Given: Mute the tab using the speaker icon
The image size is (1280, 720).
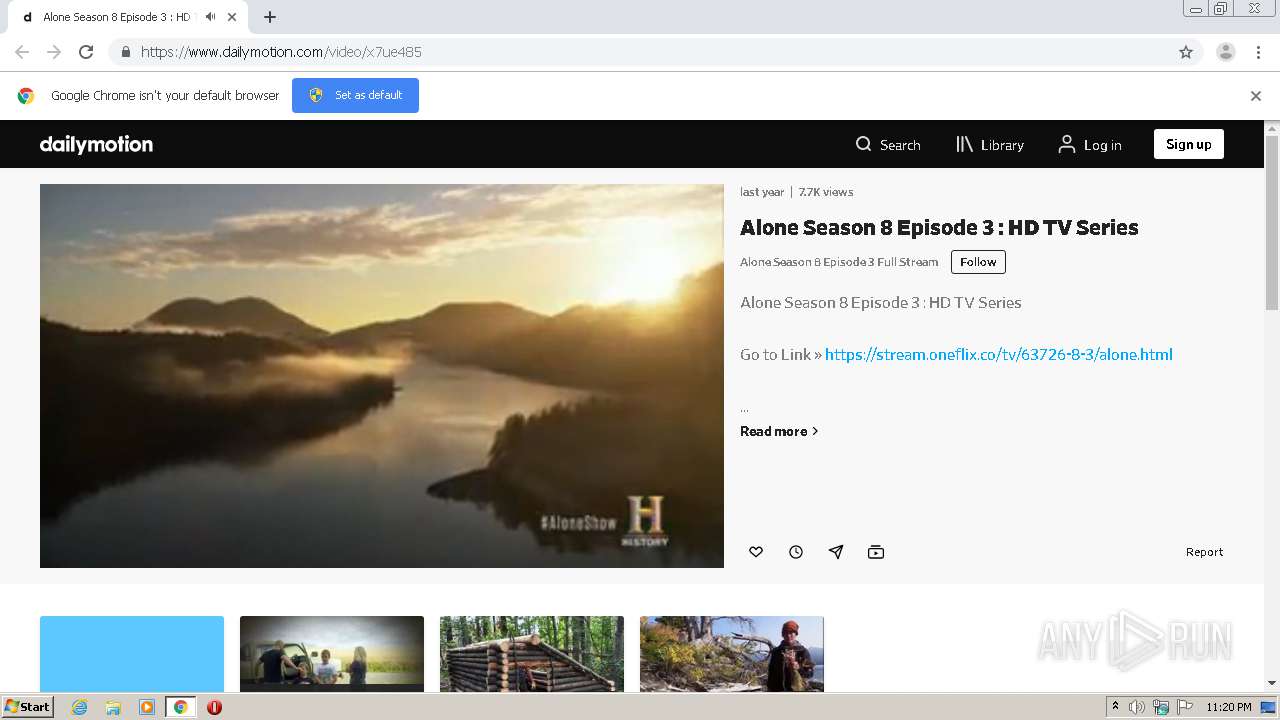Looking at the screenshot, I should (x=210, y=17).
